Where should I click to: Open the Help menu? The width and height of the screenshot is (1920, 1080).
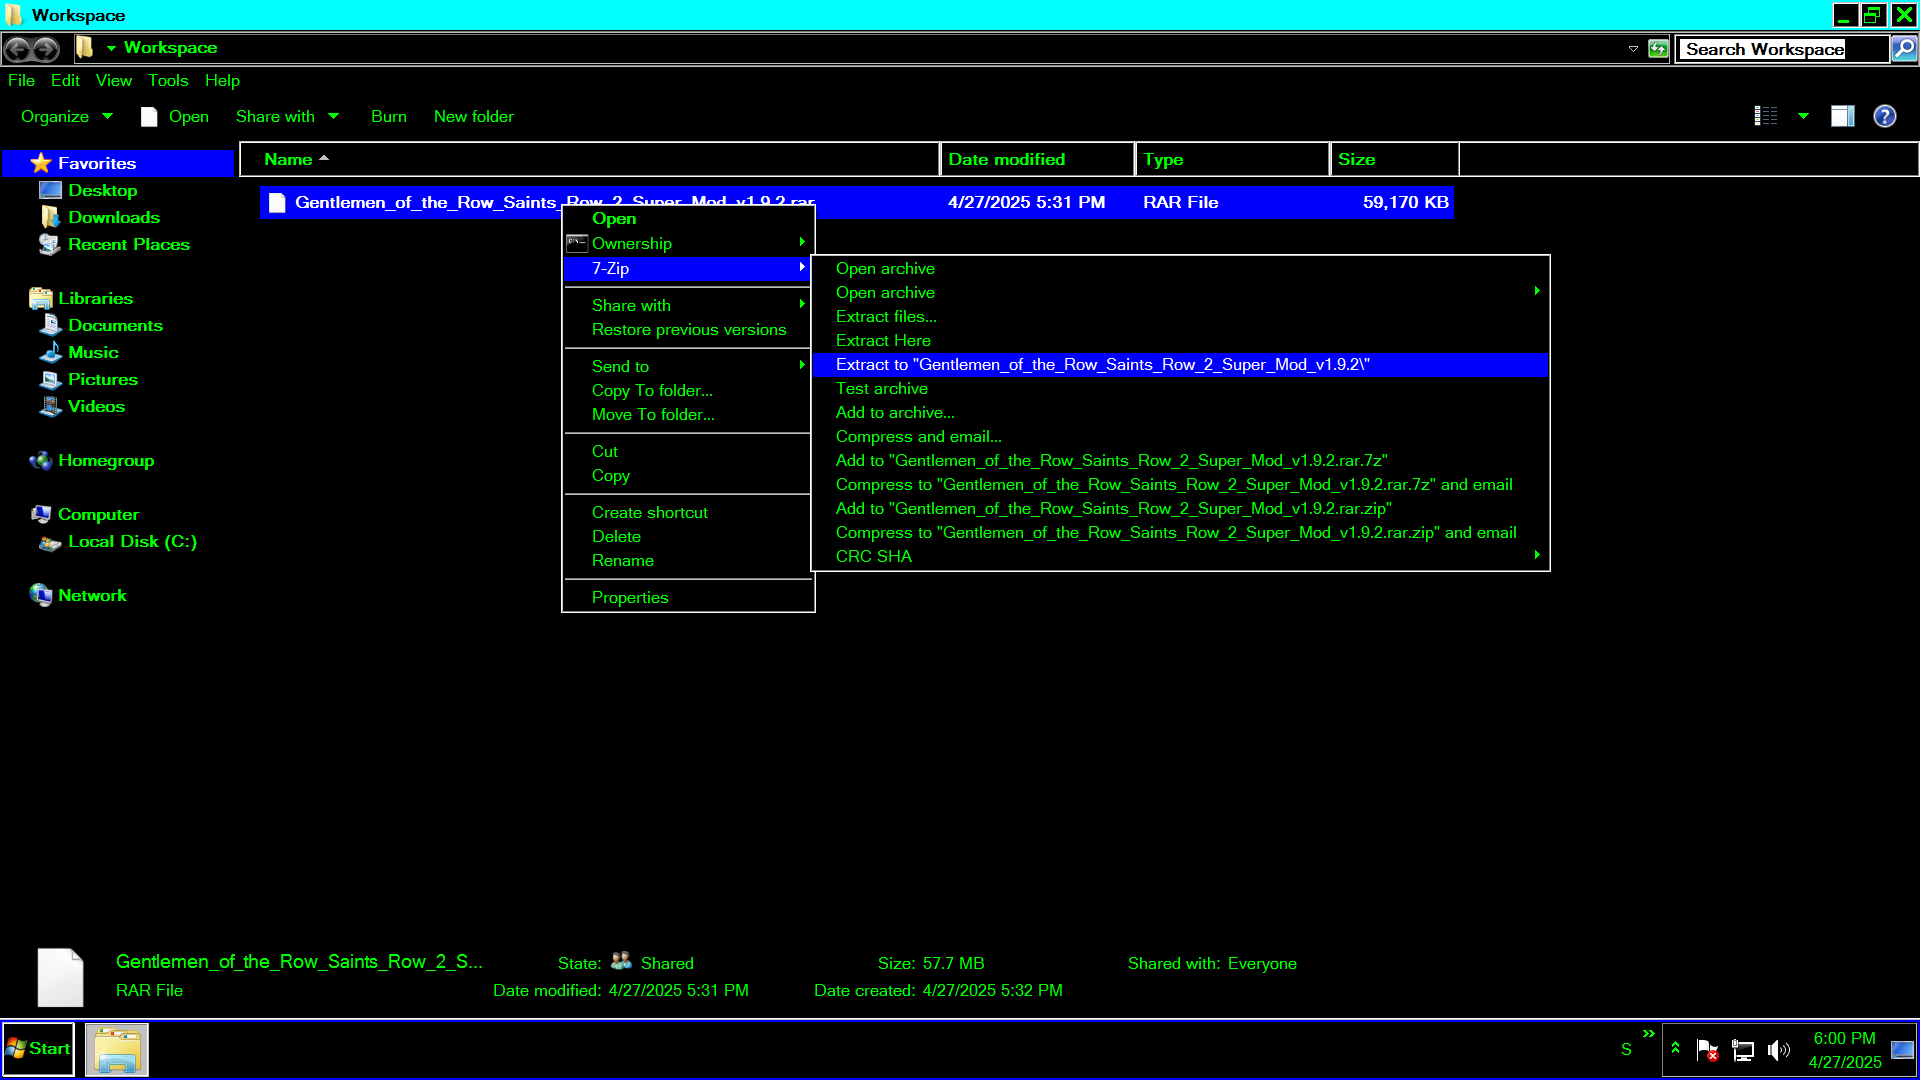pos(222,81)
